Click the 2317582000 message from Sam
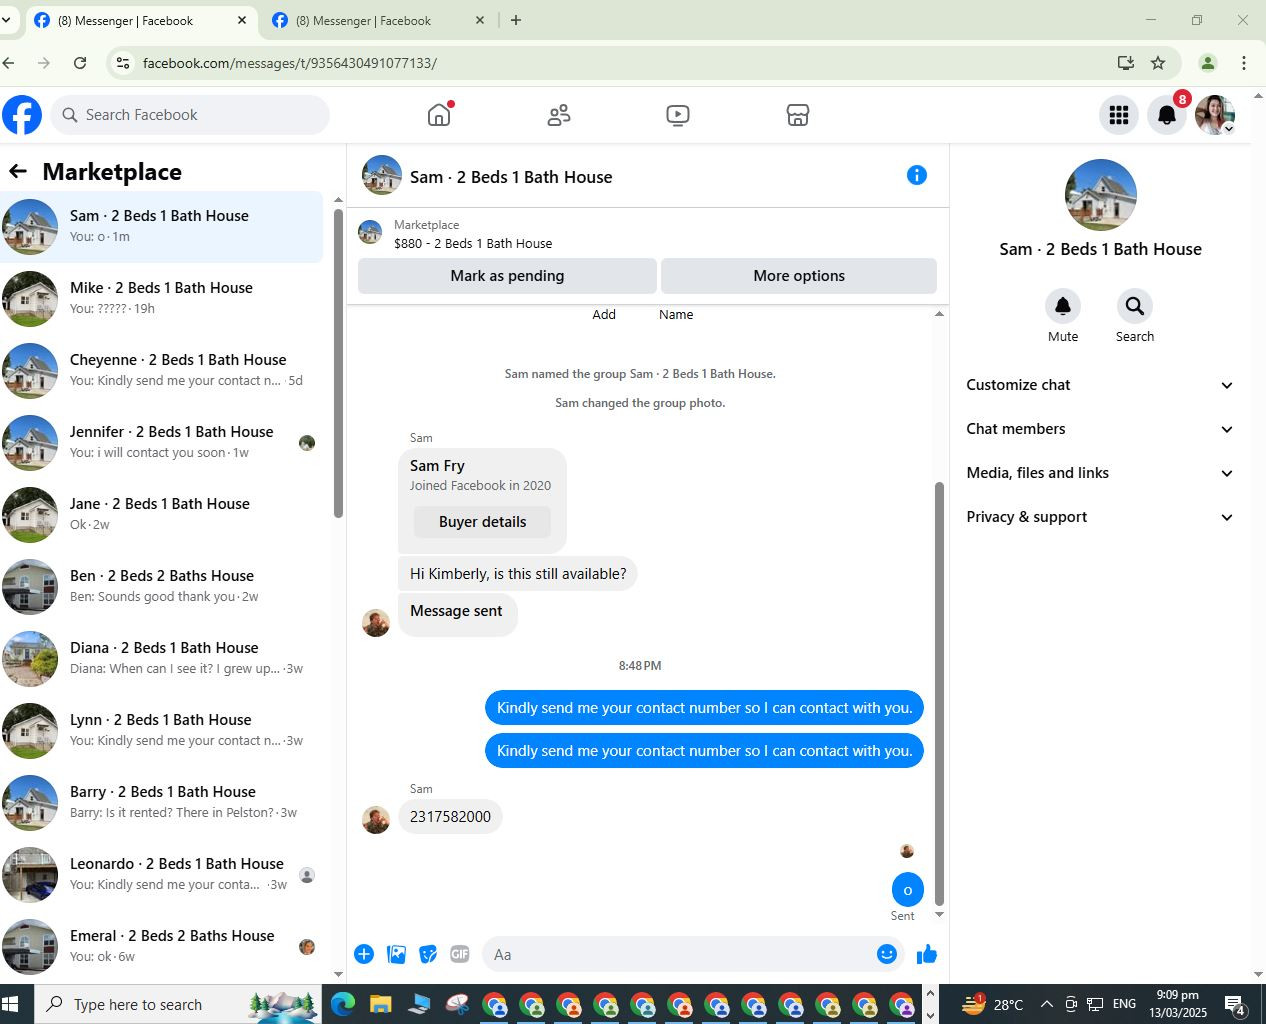Screen dimensions: 1266x1024 click(x=450, y=817)
